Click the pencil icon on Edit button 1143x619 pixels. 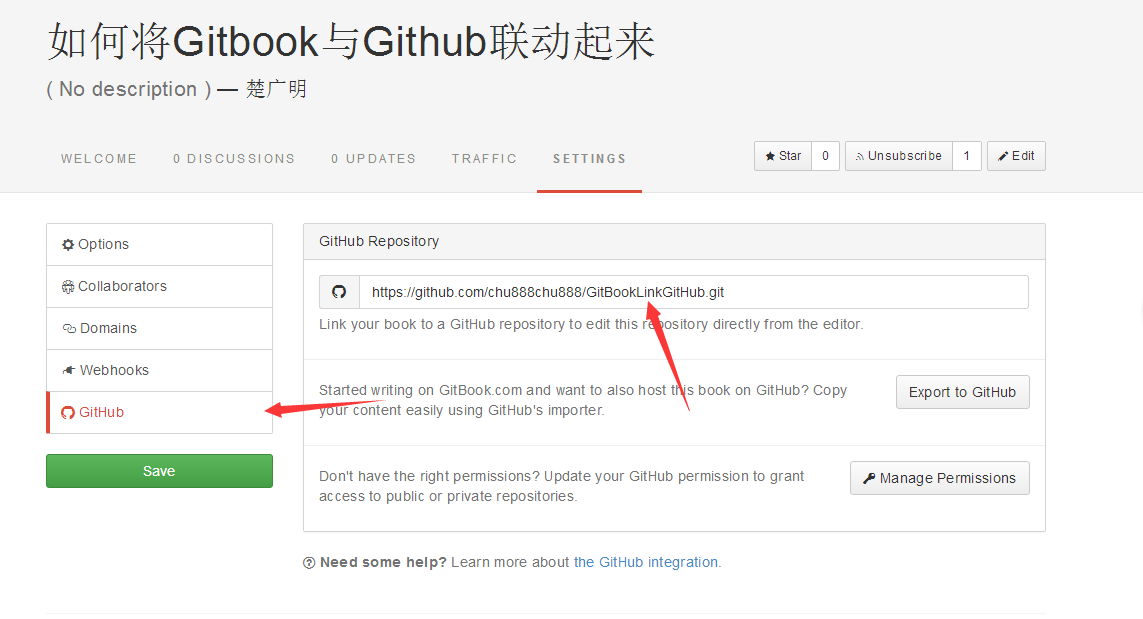(x=1003, y=156)
